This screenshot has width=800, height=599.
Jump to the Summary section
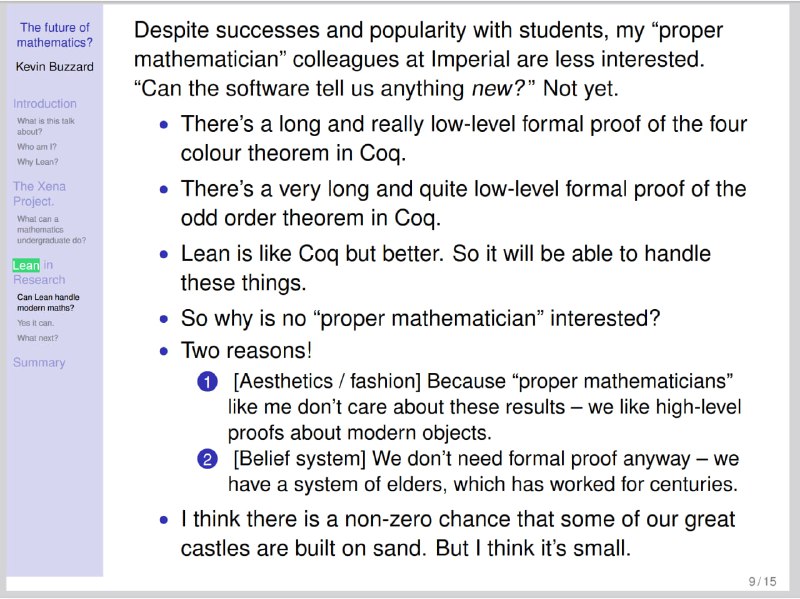(39, 363)
